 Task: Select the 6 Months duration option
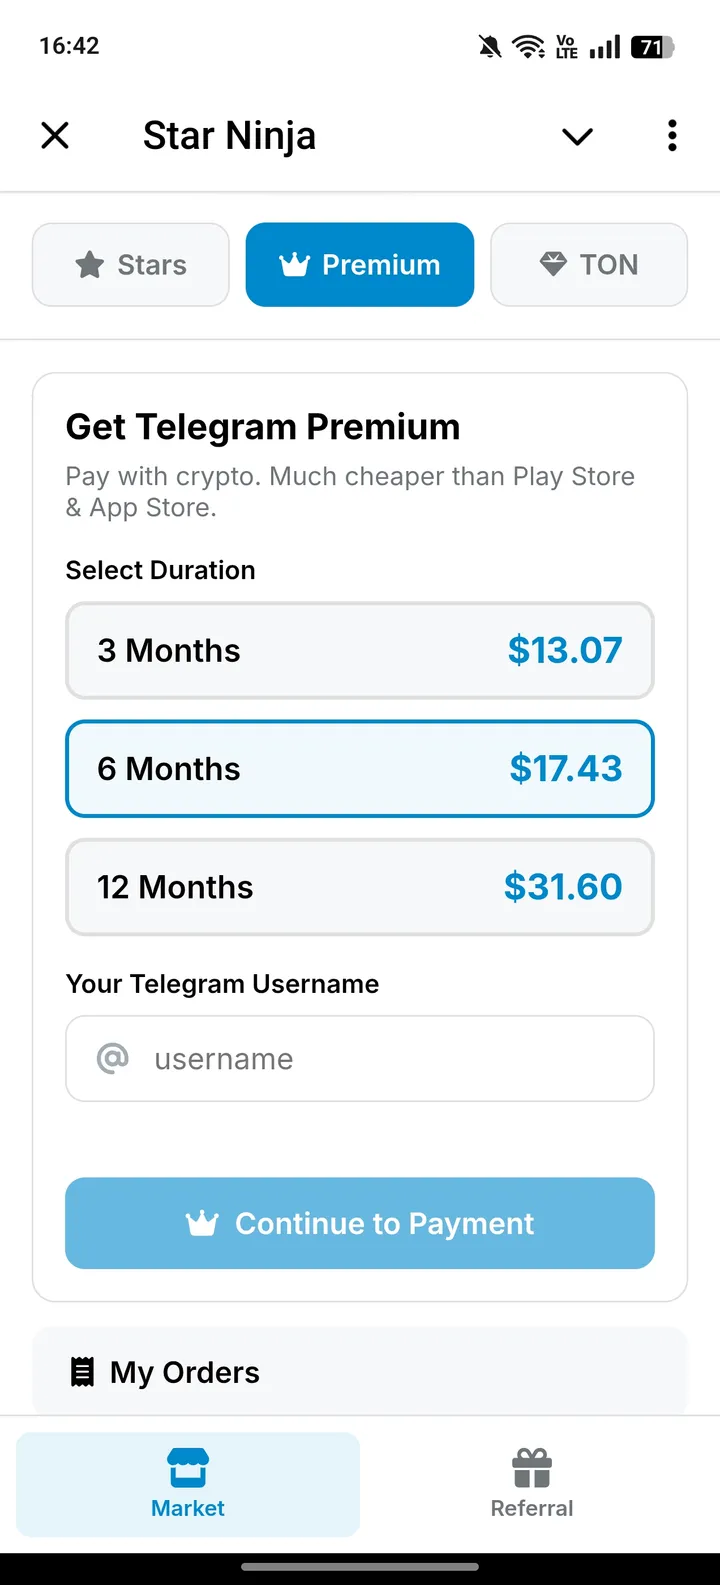pos(360,769)
